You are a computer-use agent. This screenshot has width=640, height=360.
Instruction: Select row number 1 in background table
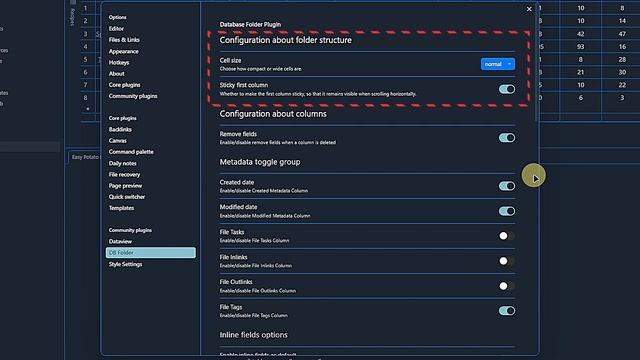pos(85,8)
